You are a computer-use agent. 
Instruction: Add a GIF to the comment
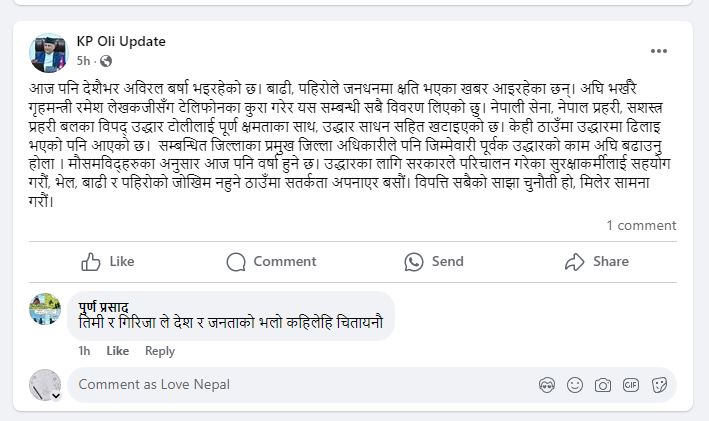(x=631, y=385)
